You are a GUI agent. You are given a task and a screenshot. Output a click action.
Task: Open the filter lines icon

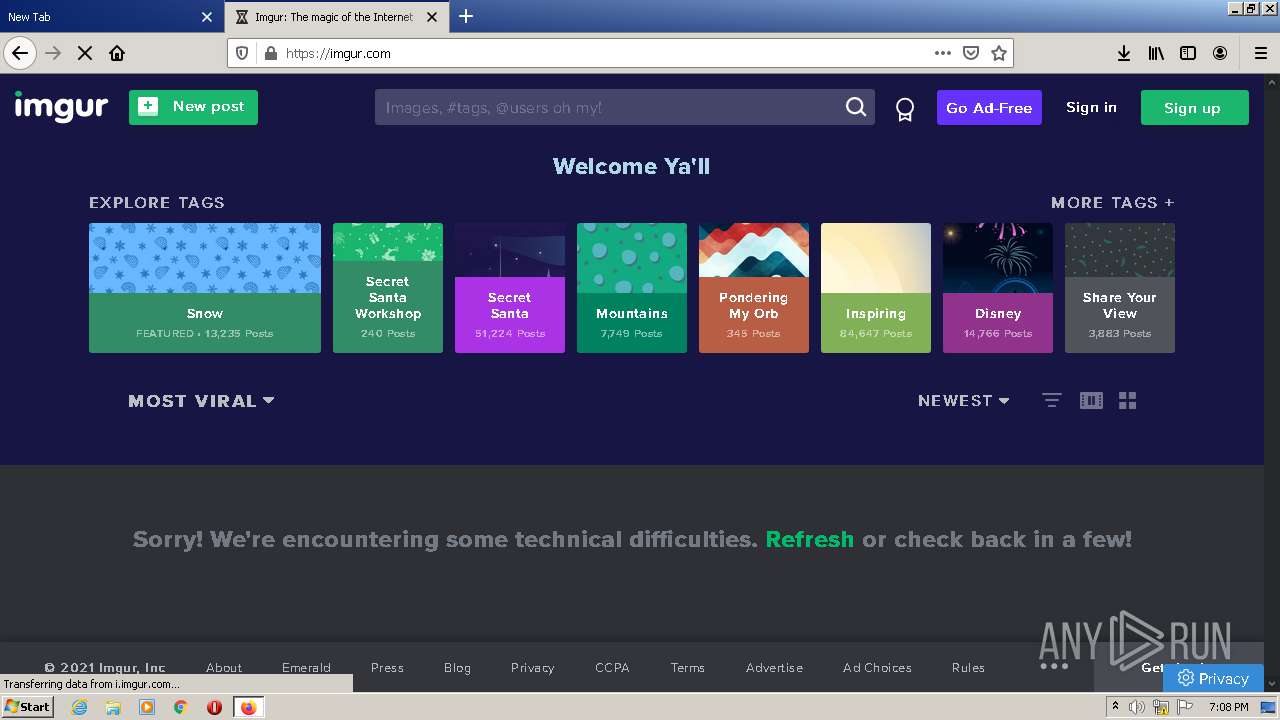[x=1051, y=400]
